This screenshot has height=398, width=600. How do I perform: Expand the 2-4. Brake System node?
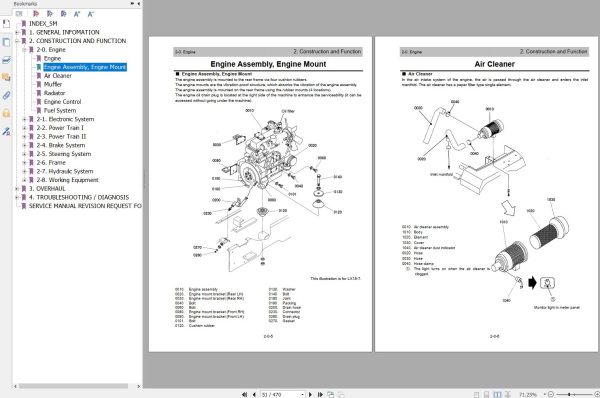[x=24, y=145]
